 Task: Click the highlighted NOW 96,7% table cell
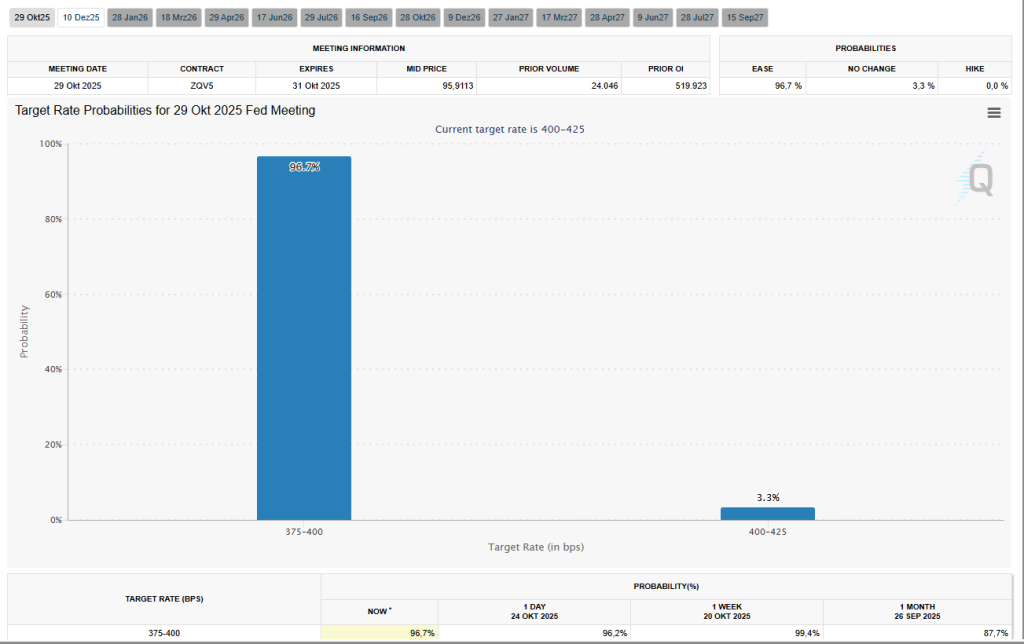[380, 633]
